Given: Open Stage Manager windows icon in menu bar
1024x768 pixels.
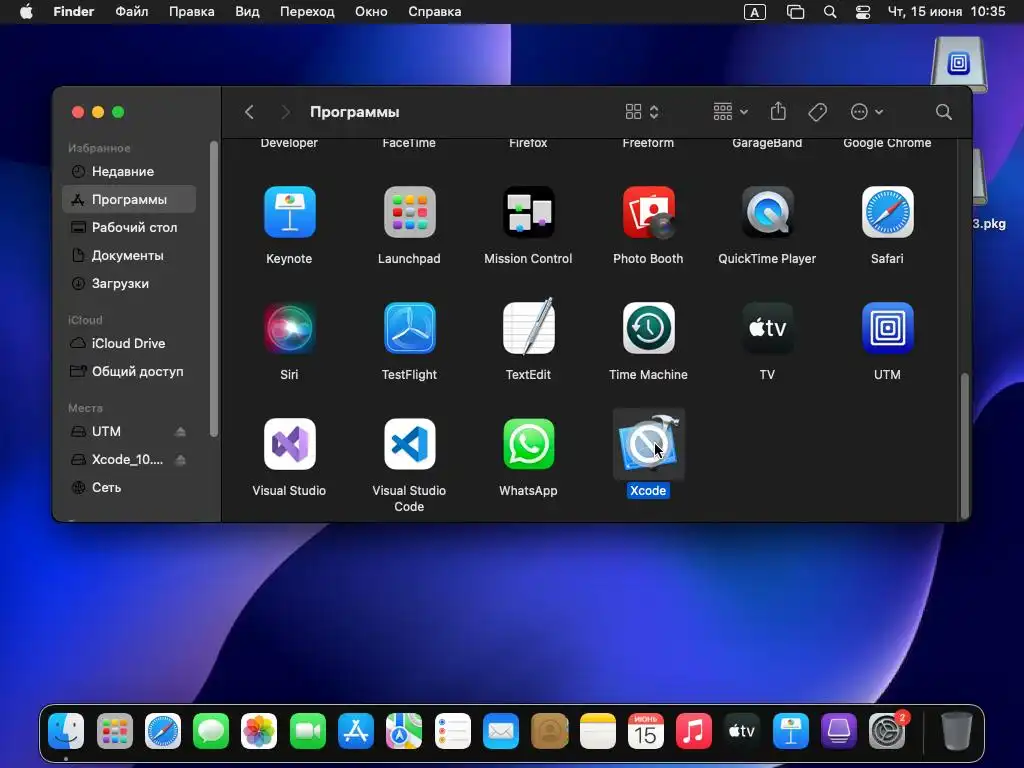Looking at the screenshot, I should coord(795,12).
